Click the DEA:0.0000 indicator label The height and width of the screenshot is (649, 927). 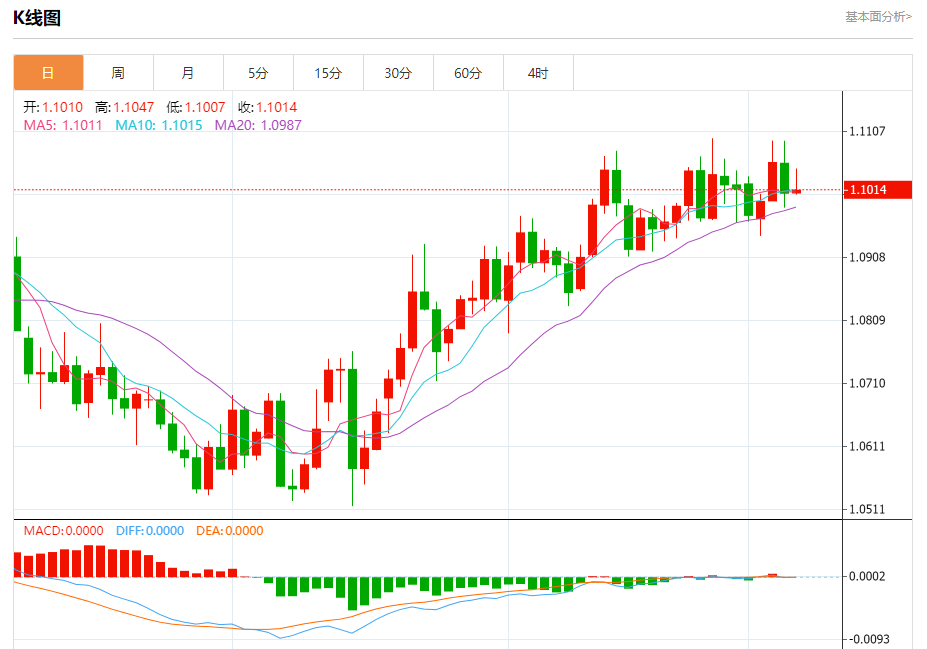(229, 531)
